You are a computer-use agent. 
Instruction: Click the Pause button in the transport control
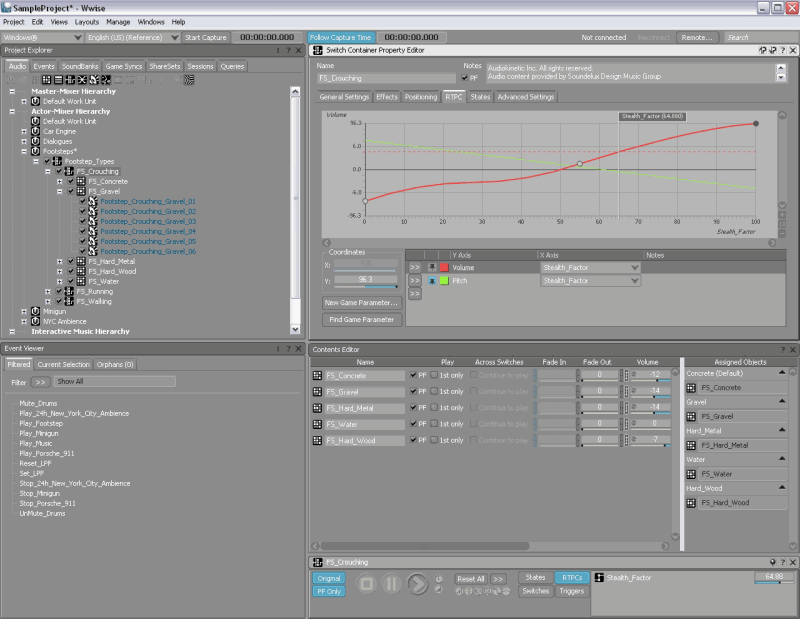pyautogui.click(x=391, y=584)
